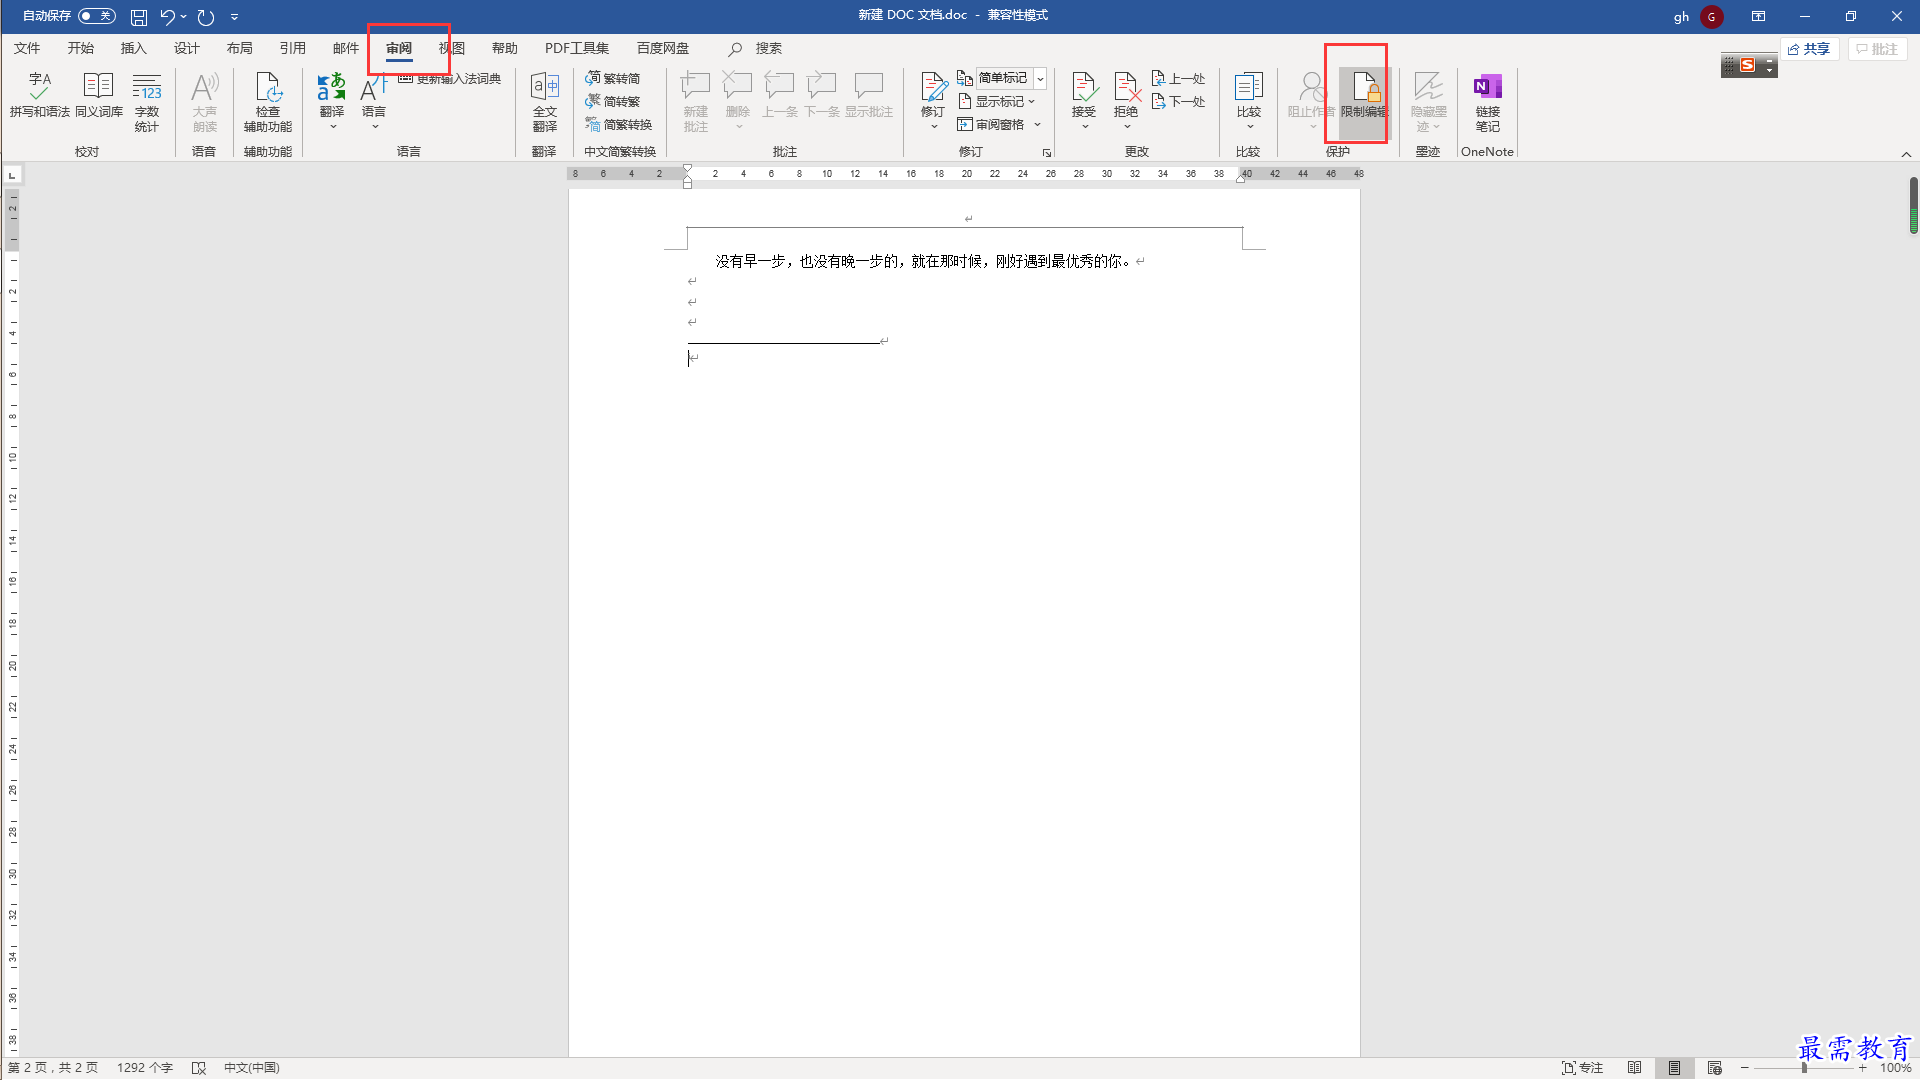Click page count 第2页，共2页 in status bar
This screenshot has width=1920, height=1080.
(x=53, y=1068)
